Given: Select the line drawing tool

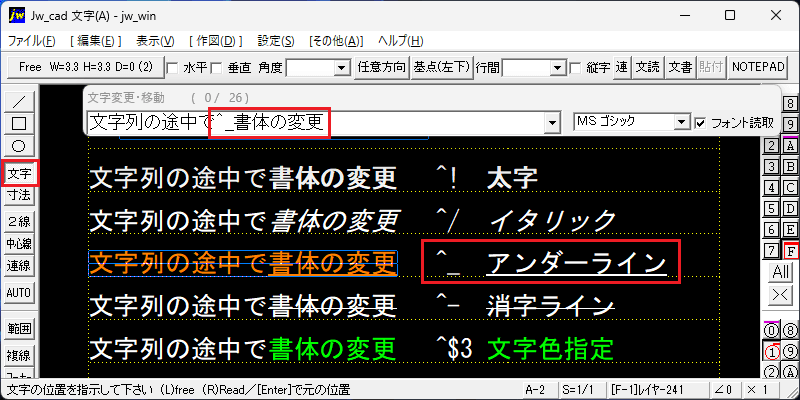Looking at the screenshot, I should [19, 101].
